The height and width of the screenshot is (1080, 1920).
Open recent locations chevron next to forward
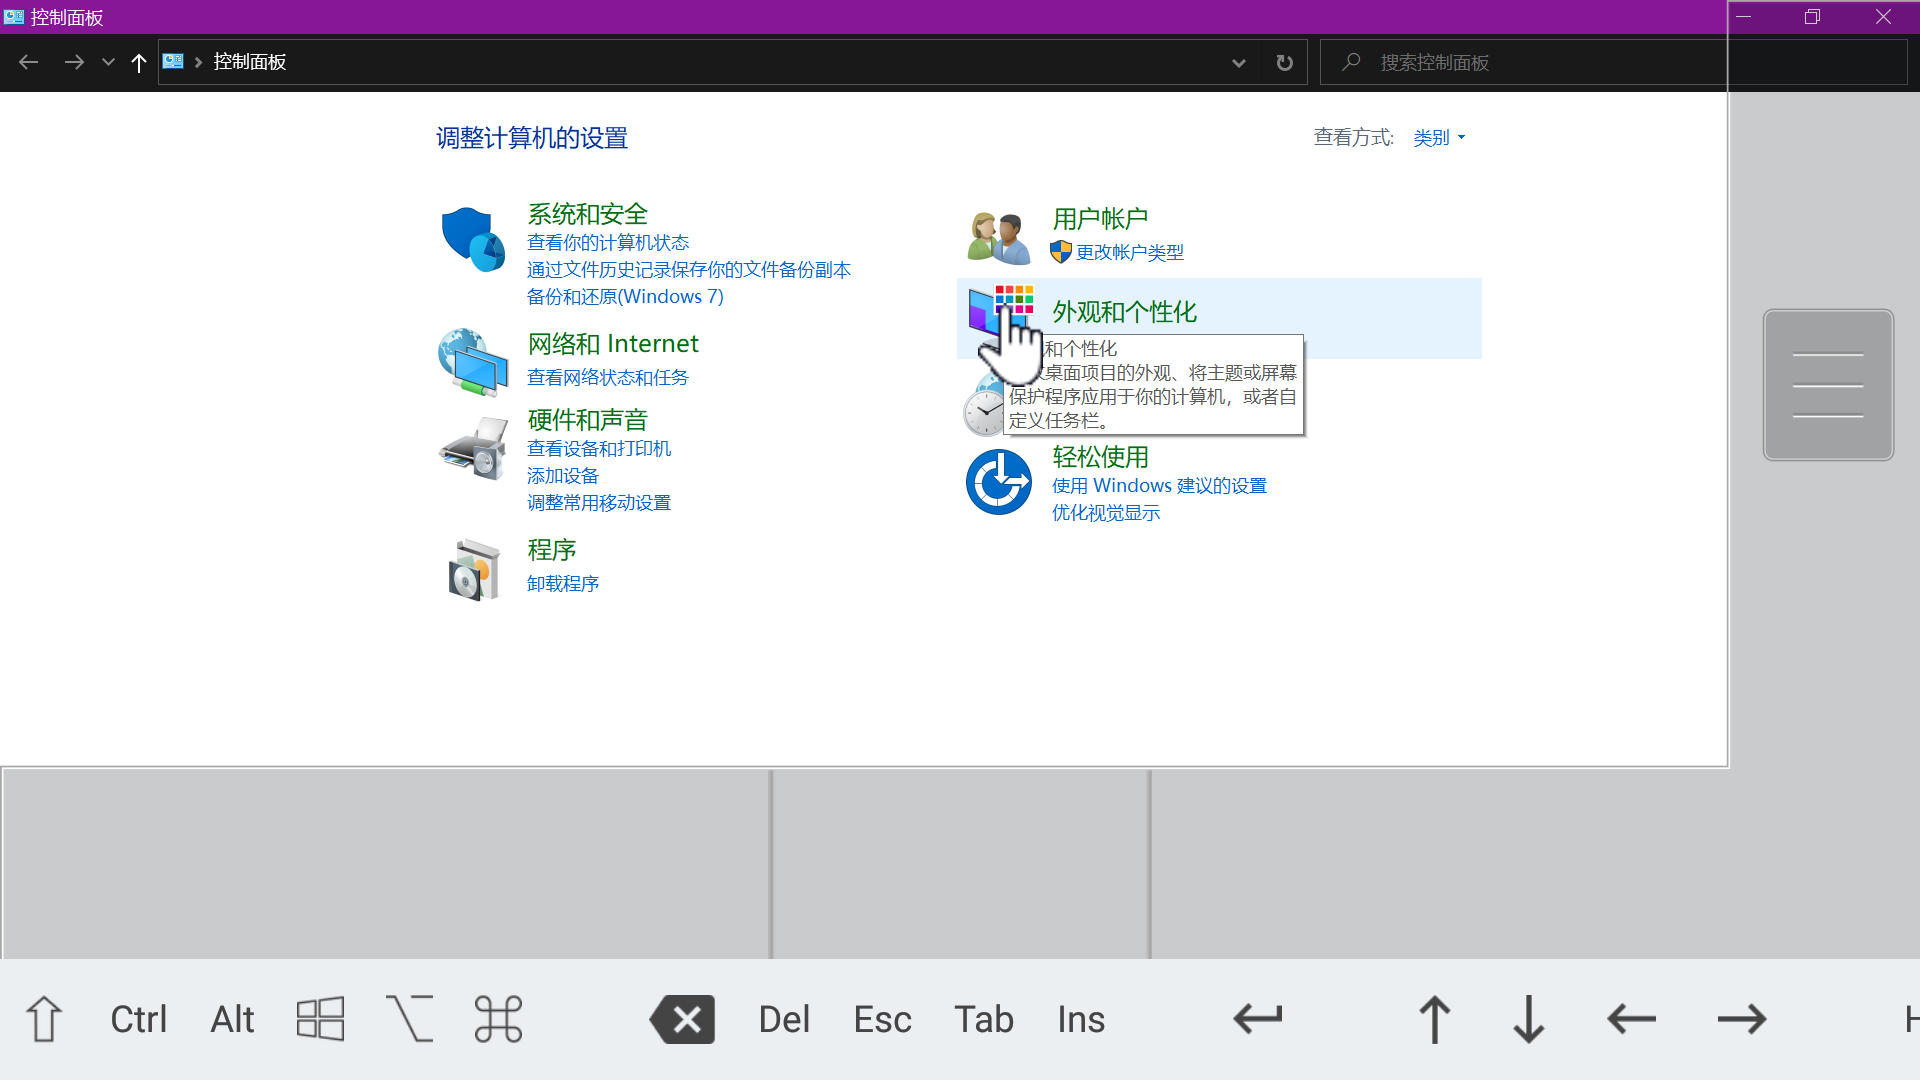[108, 63]
